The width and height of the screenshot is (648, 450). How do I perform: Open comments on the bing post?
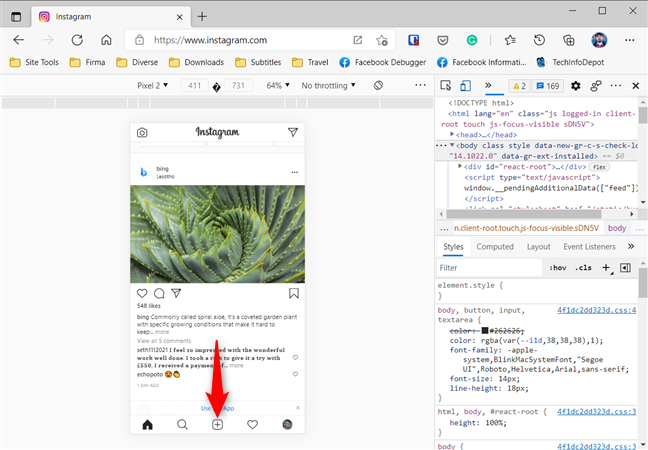pos(159,293)
